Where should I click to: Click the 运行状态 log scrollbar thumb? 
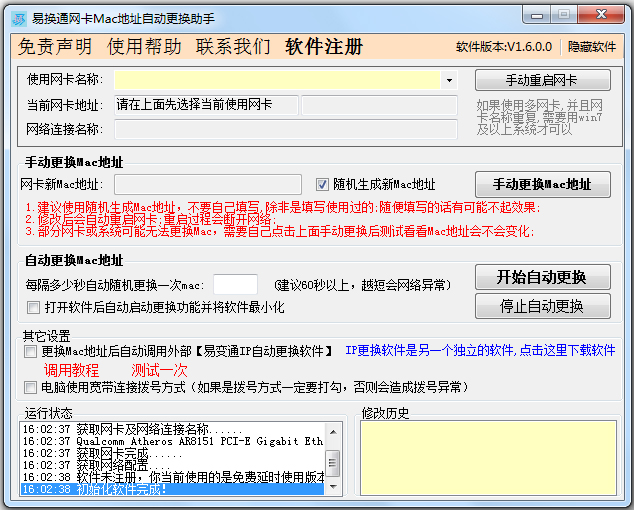point(333,463)
